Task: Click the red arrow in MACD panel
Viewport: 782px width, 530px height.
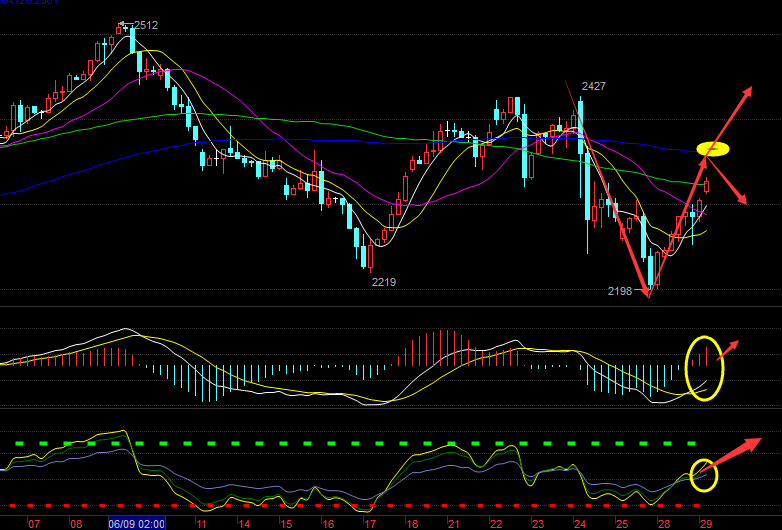Action: click(728, 348)
